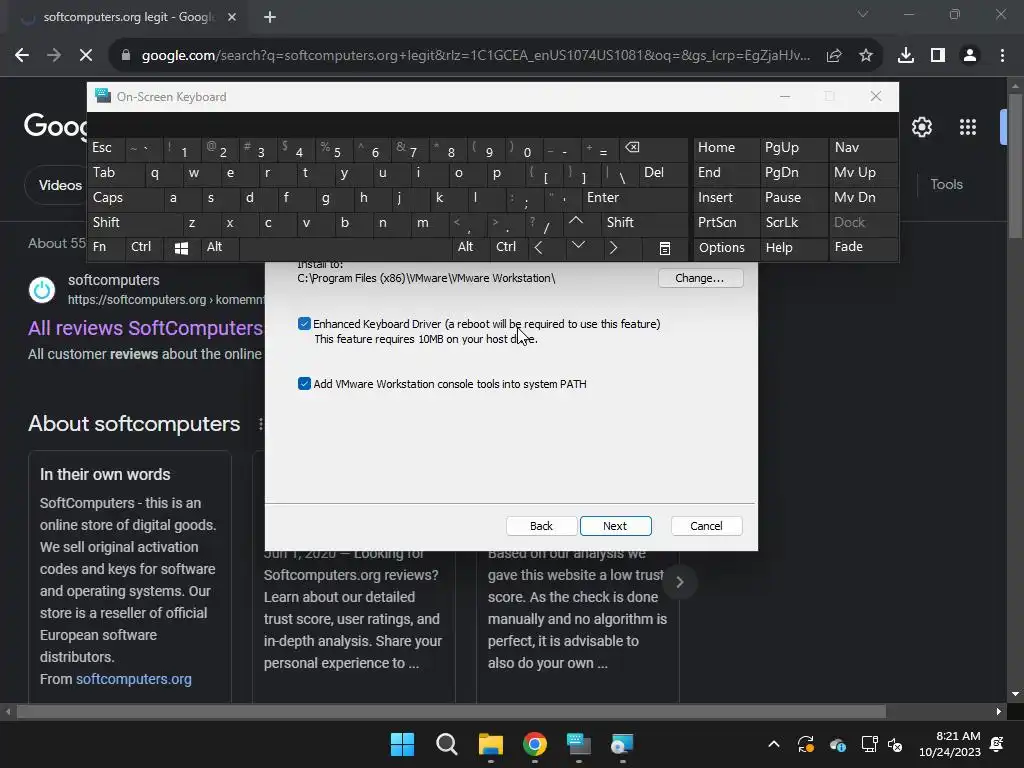
Task: Click Mv Up on On-Screen Keyboard
Action: pos(863,173)
